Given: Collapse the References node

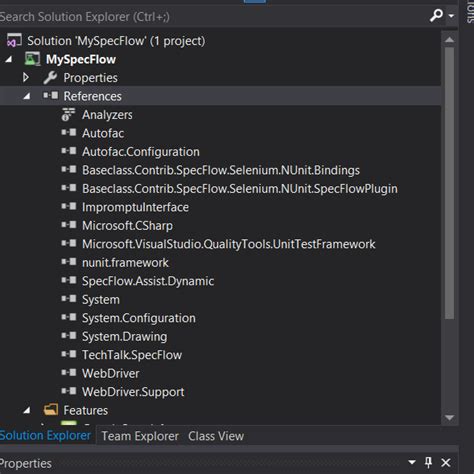Looking at the screenshot, I should click(27, 96).
